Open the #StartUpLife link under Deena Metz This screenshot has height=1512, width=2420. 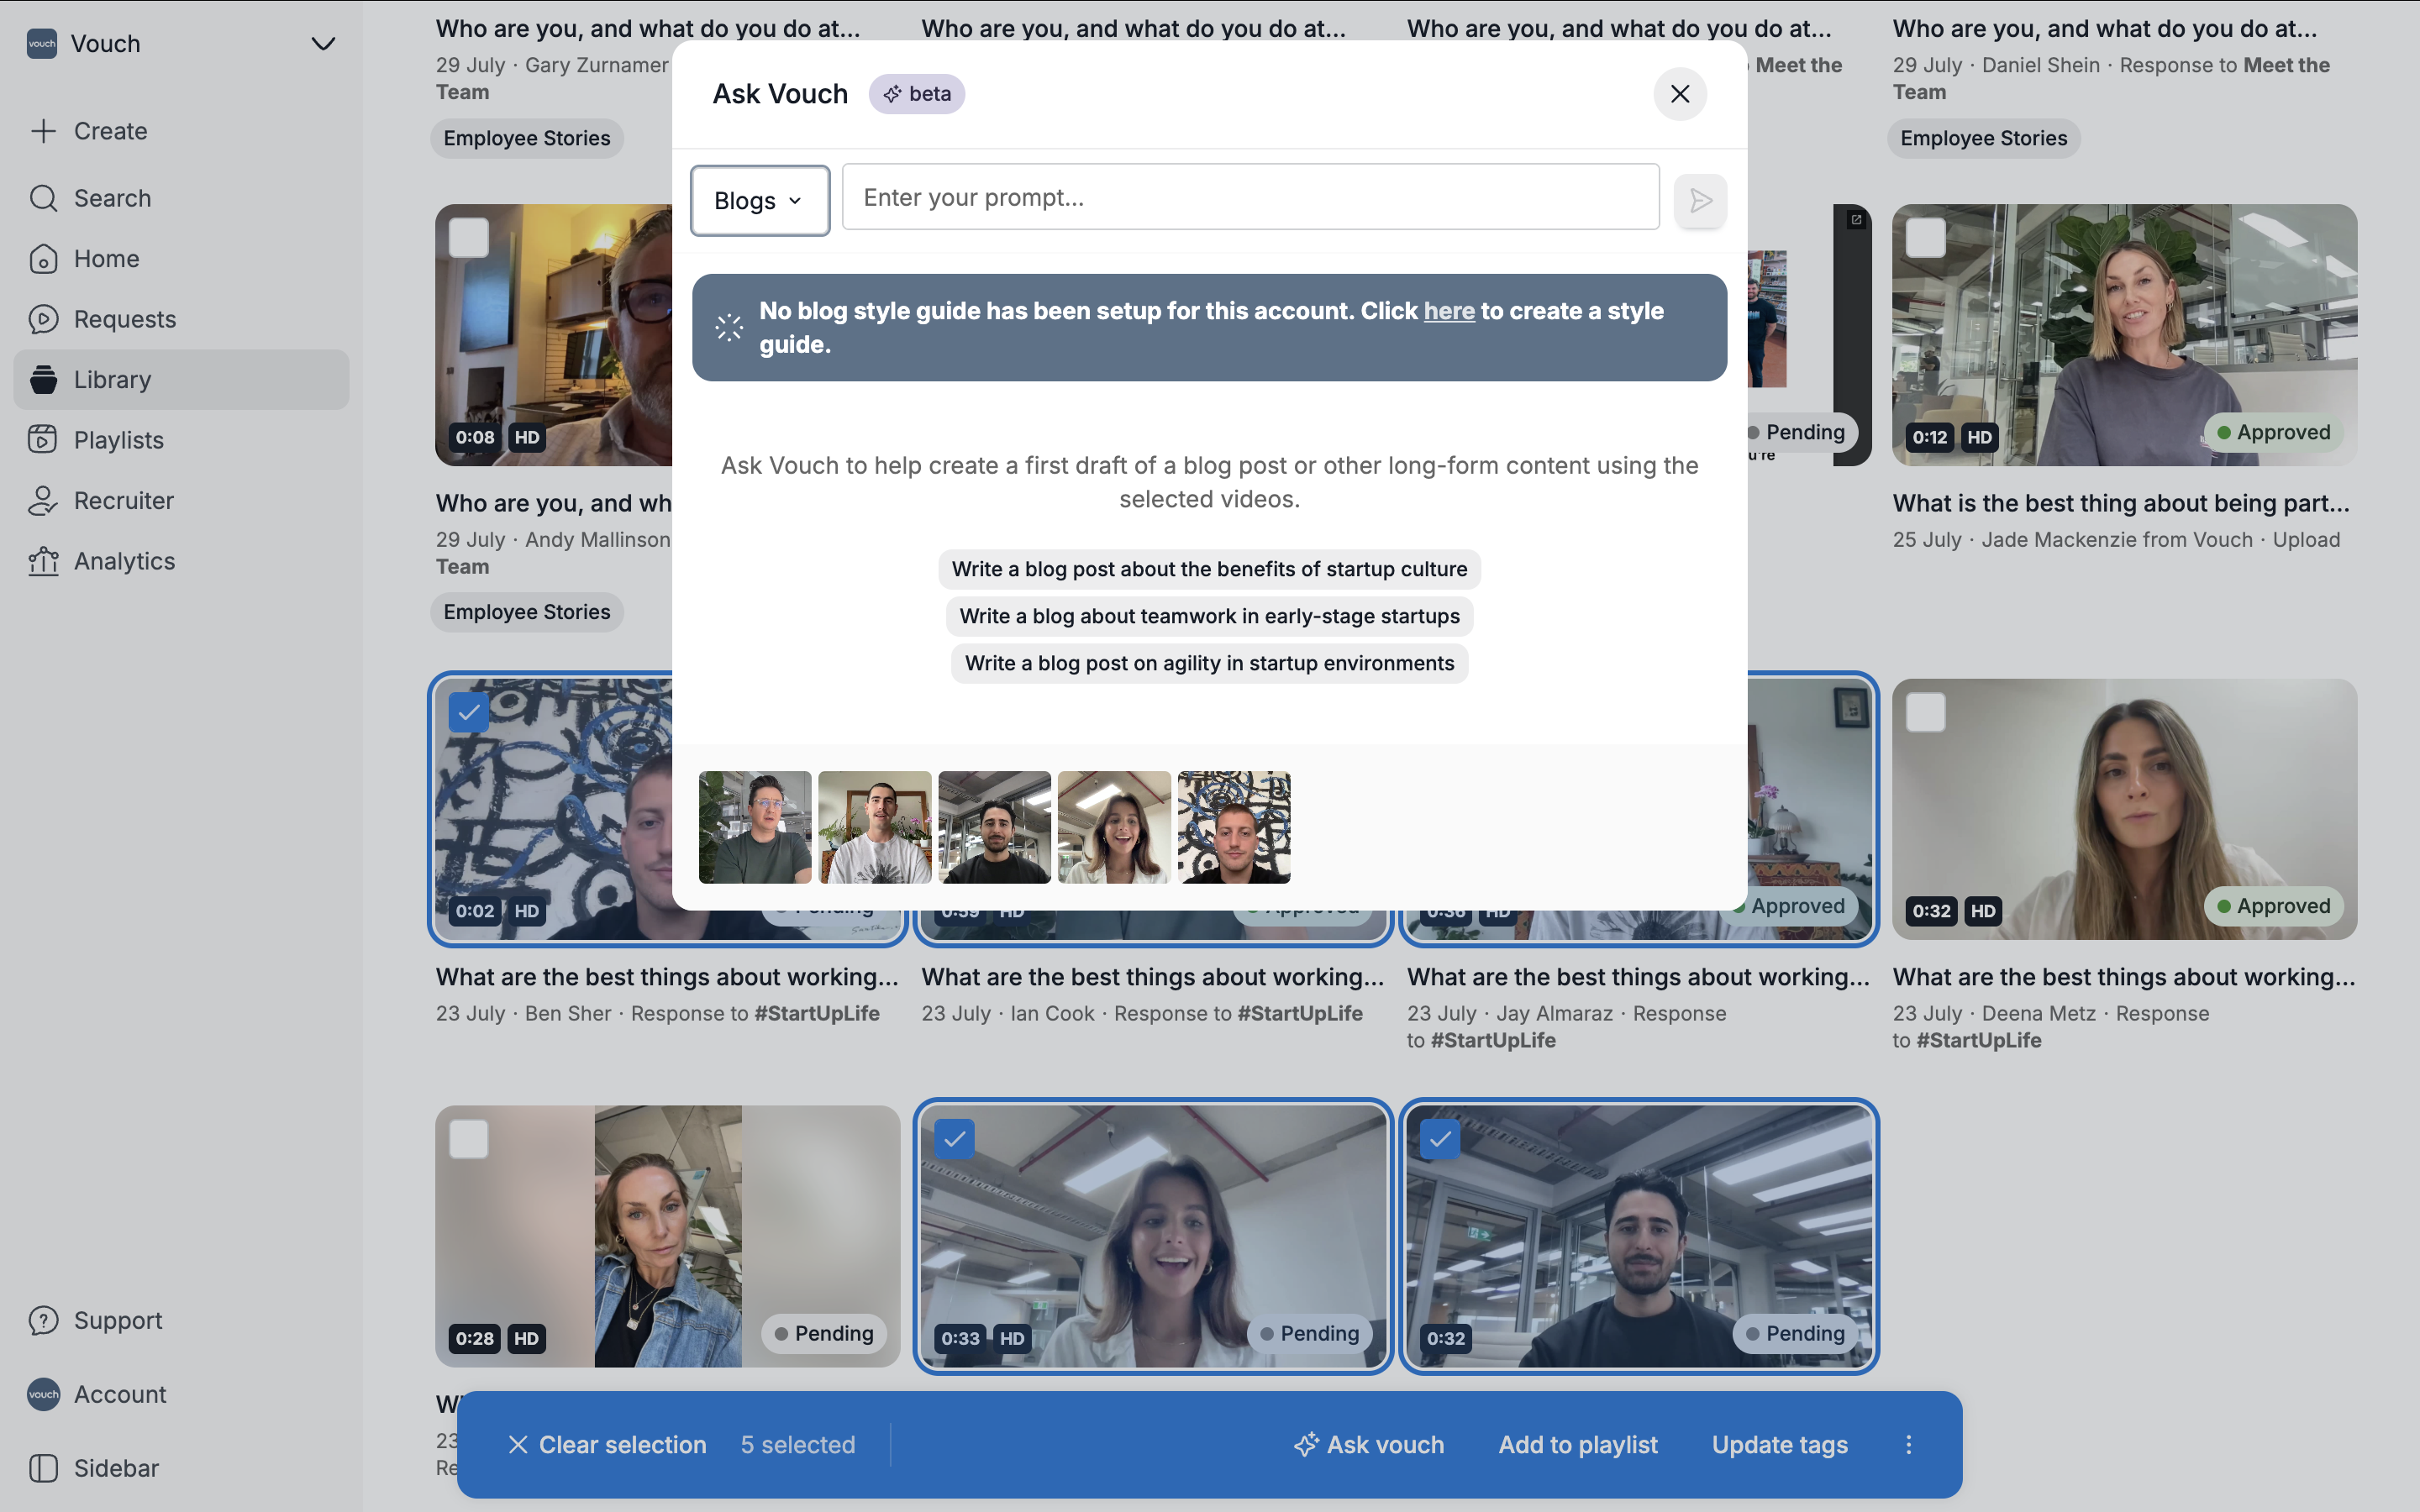point(1979,1041)
